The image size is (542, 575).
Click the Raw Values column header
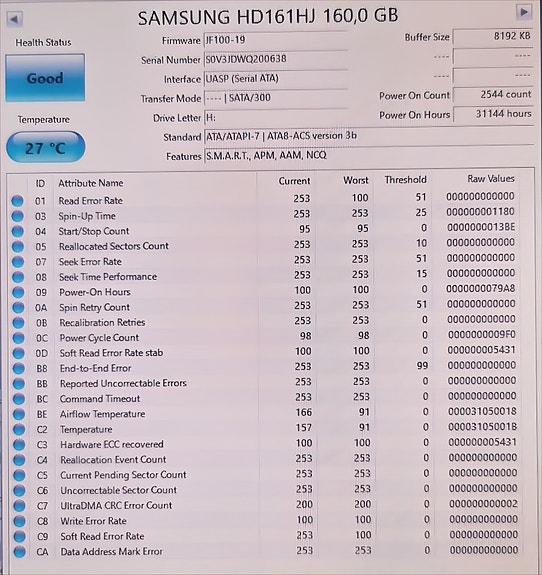pos(491,179)
